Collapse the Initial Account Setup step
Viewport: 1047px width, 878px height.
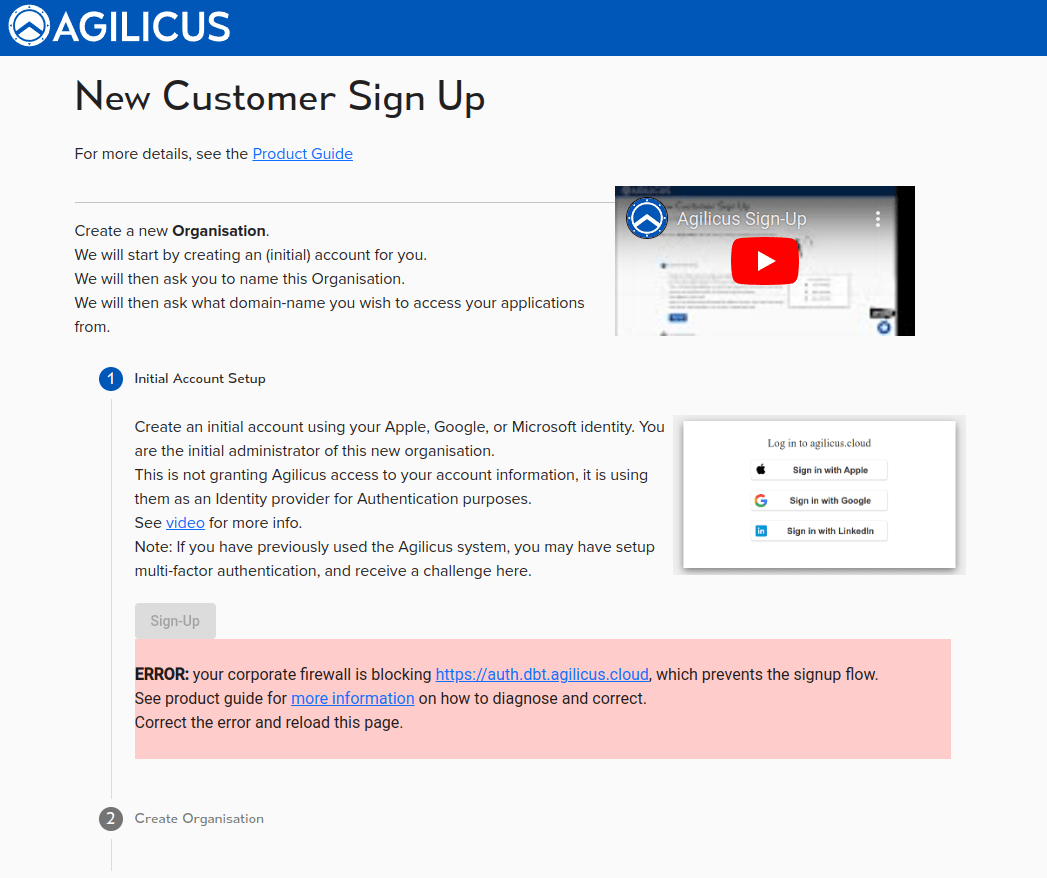[x=200, y=379]
